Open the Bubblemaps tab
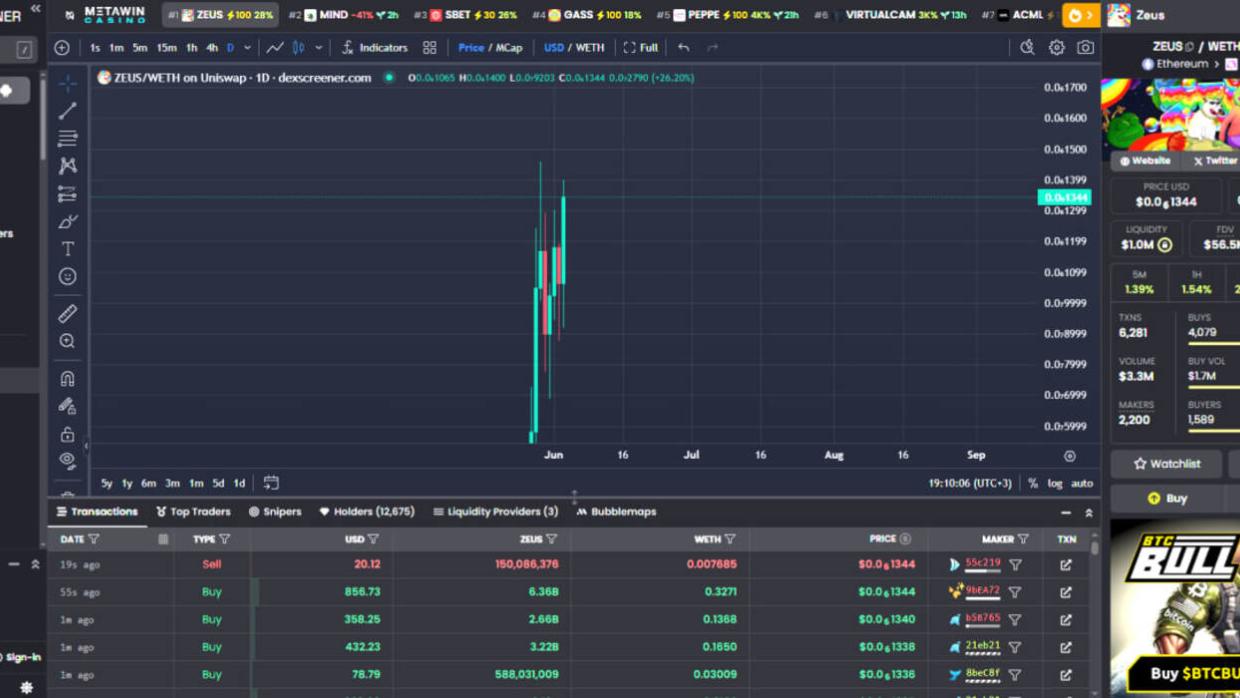The width and height of the screenshot is (1240, 698). (x=616, y=512)
